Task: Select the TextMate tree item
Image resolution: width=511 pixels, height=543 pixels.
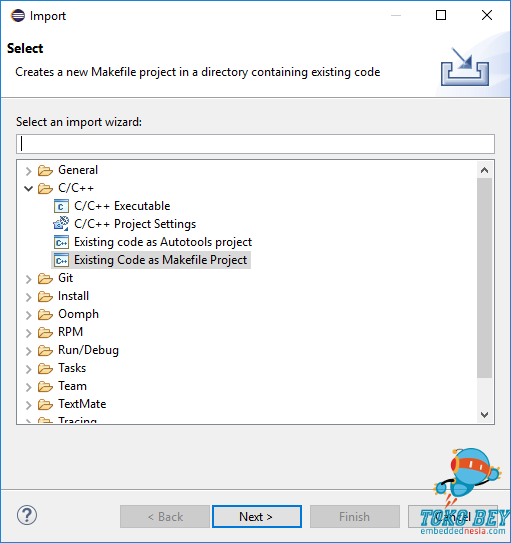Action: click(x=82, y=404)
